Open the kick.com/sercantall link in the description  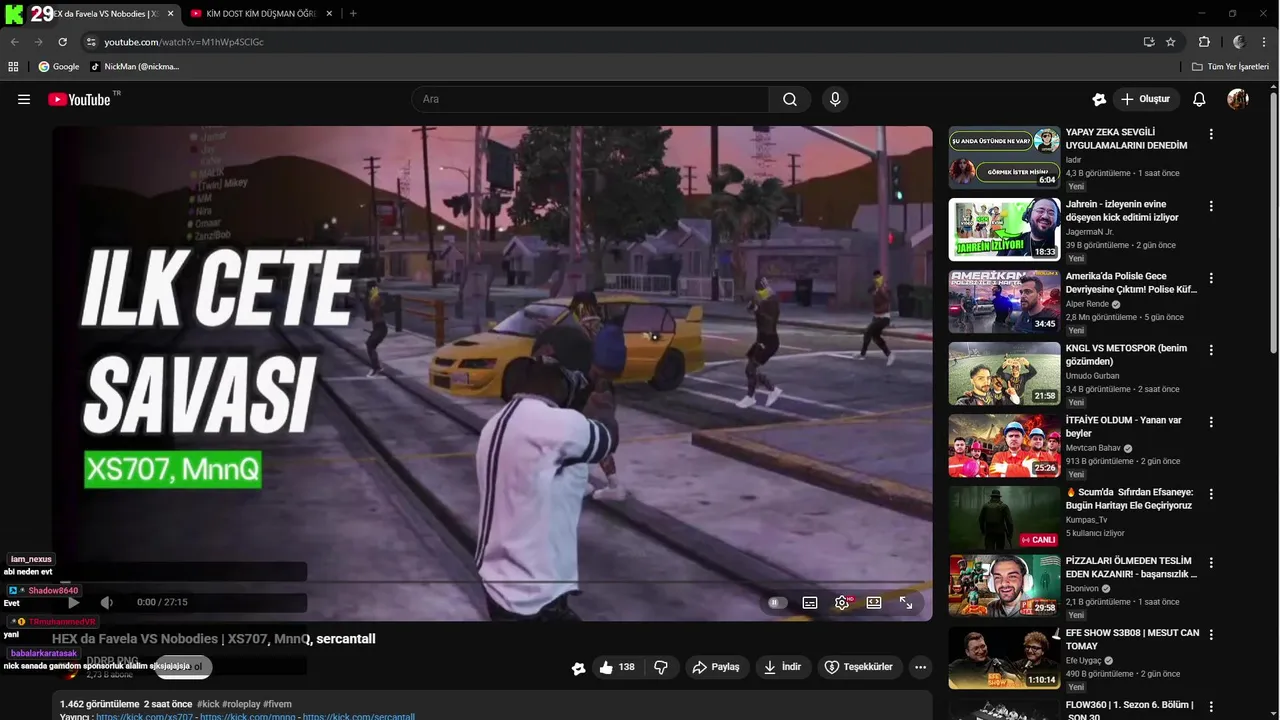(358, 716)
